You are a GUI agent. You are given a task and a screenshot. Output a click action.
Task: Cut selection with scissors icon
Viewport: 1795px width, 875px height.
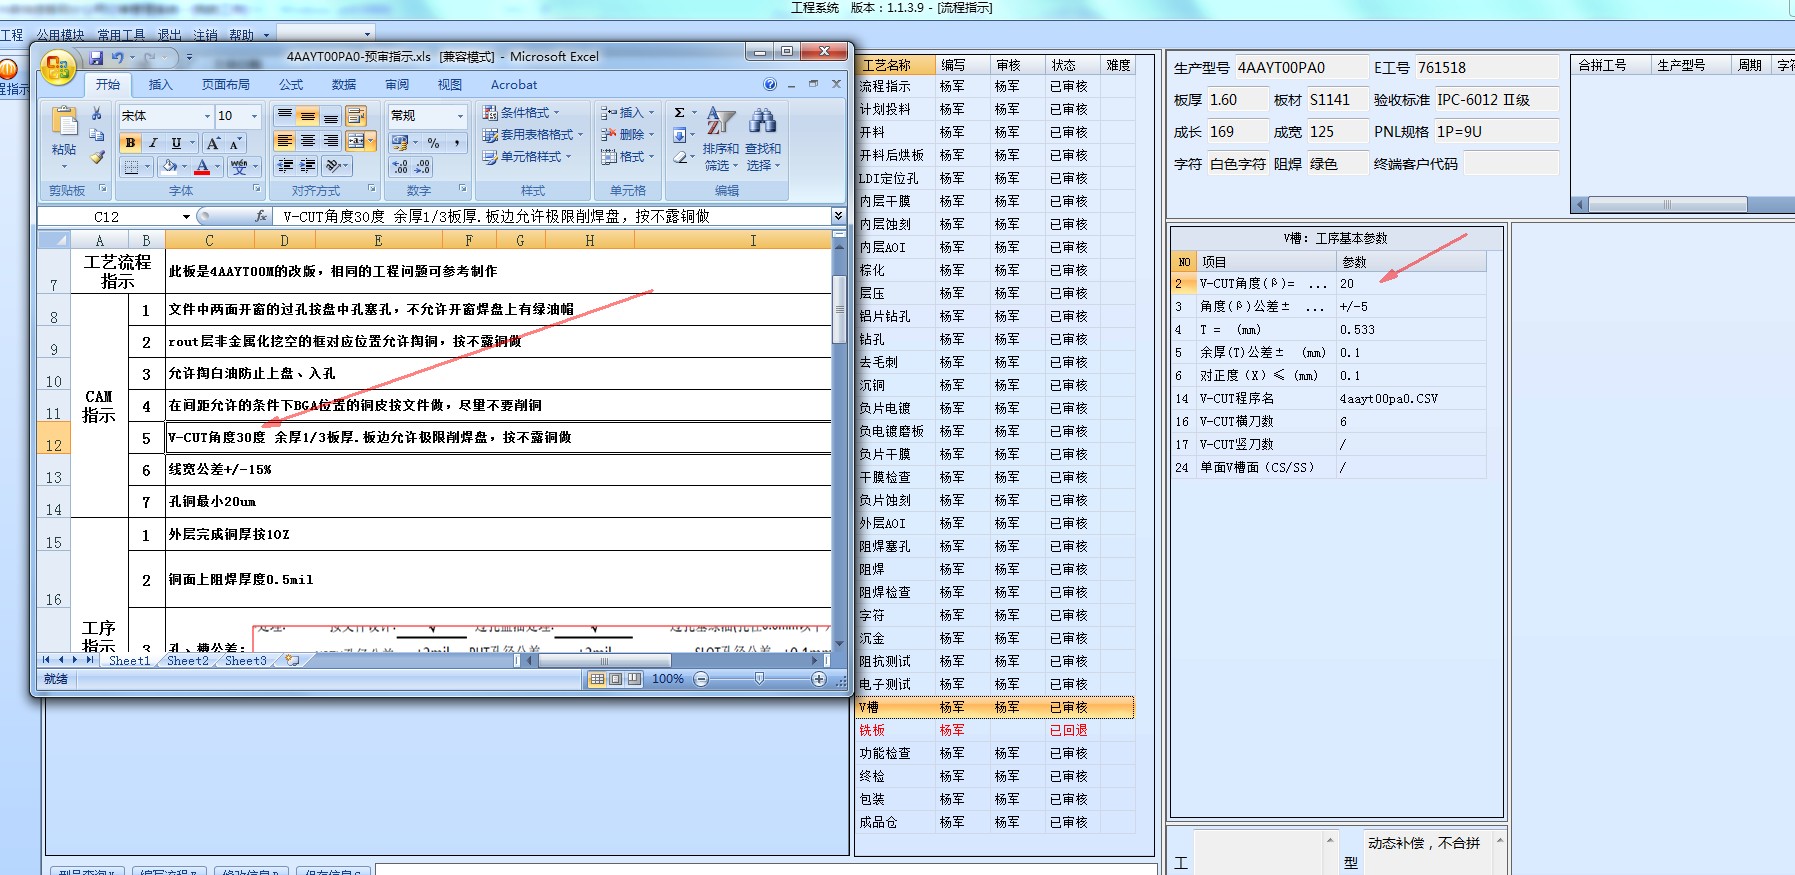97,114
